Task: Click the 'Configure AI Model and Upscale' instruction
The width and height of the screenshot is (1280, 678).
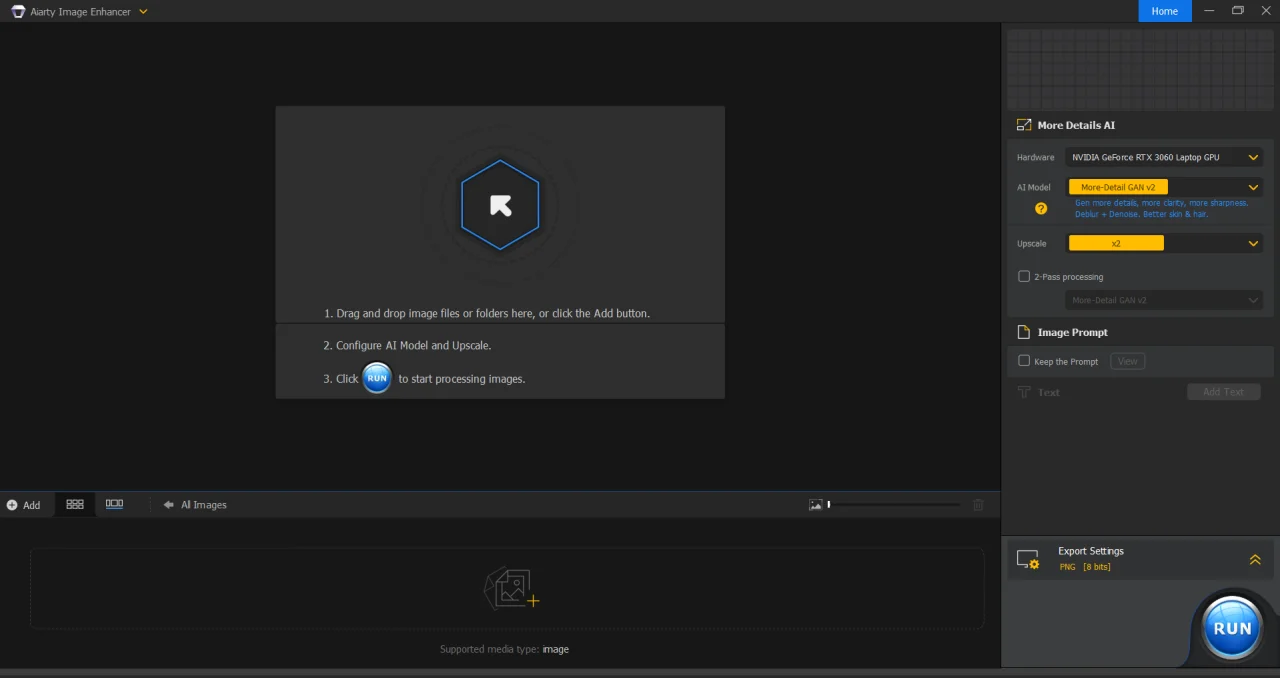Action: click(x=407, y=345)
